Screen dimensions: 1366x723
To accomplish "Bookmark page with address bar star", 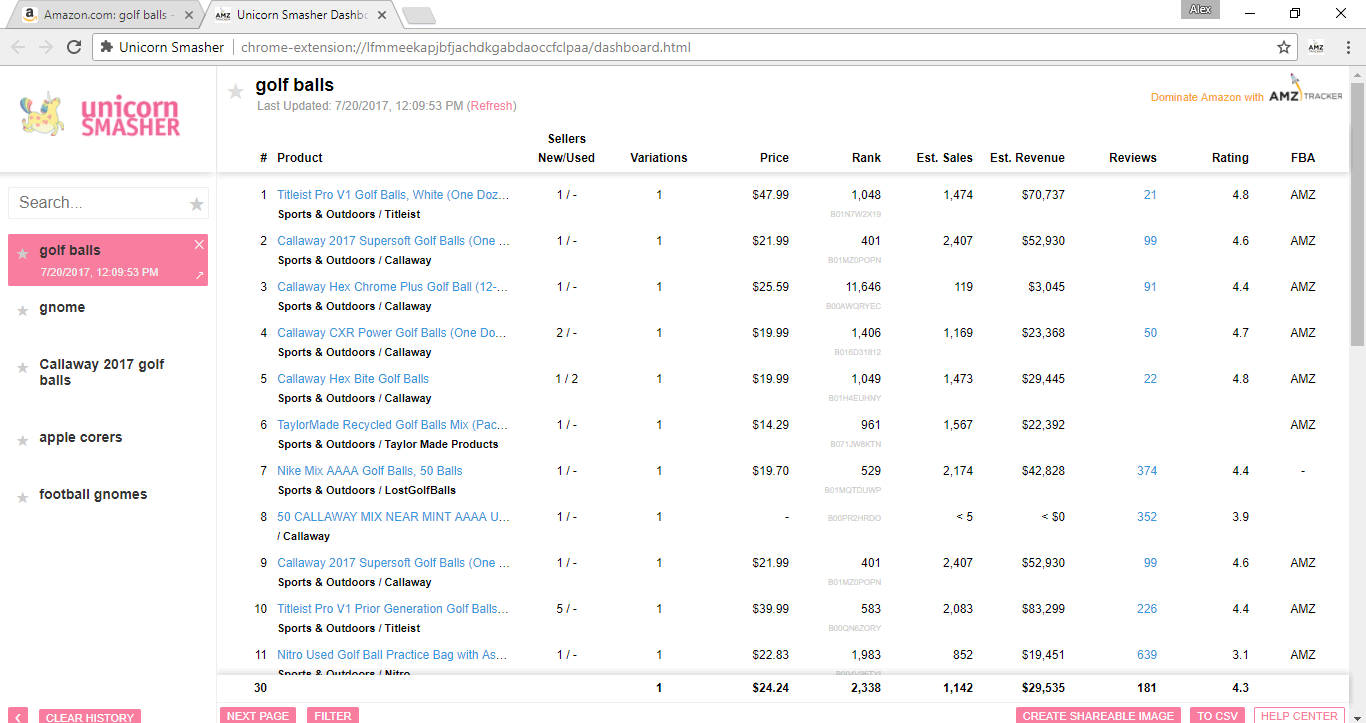I will 1284,47.
